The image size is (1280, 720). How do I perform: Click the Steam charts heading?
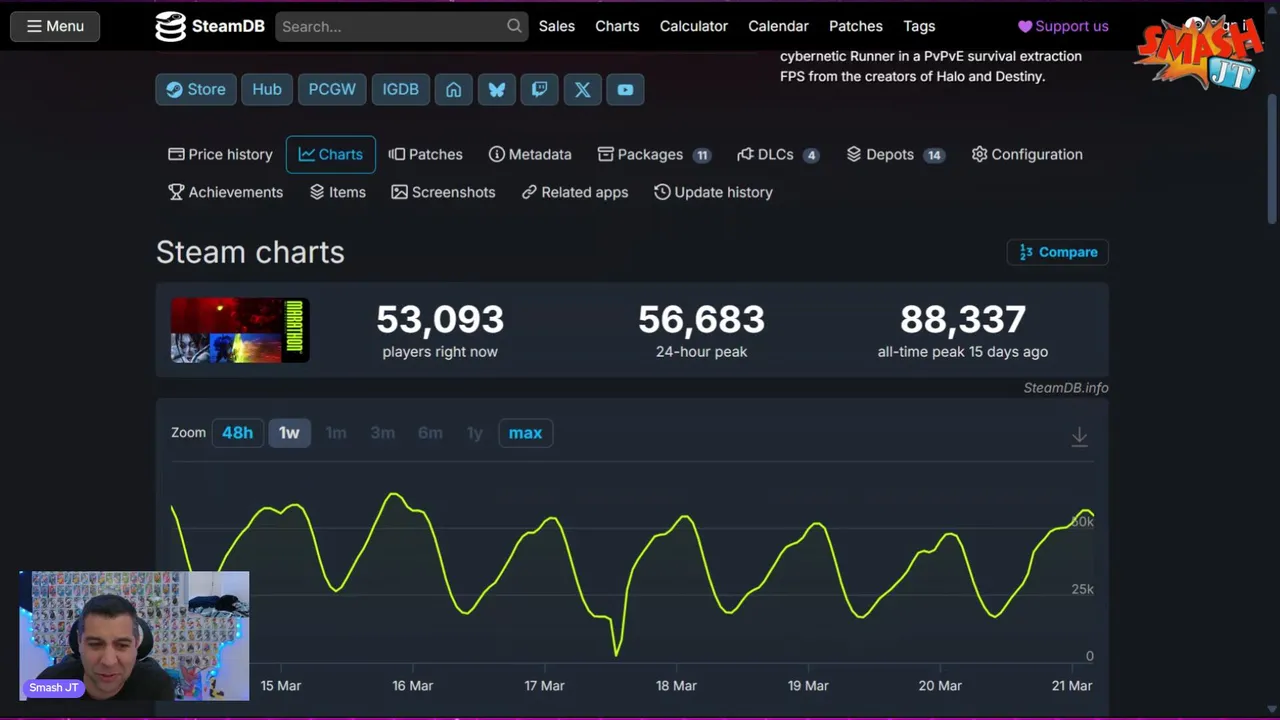(250, 252)
